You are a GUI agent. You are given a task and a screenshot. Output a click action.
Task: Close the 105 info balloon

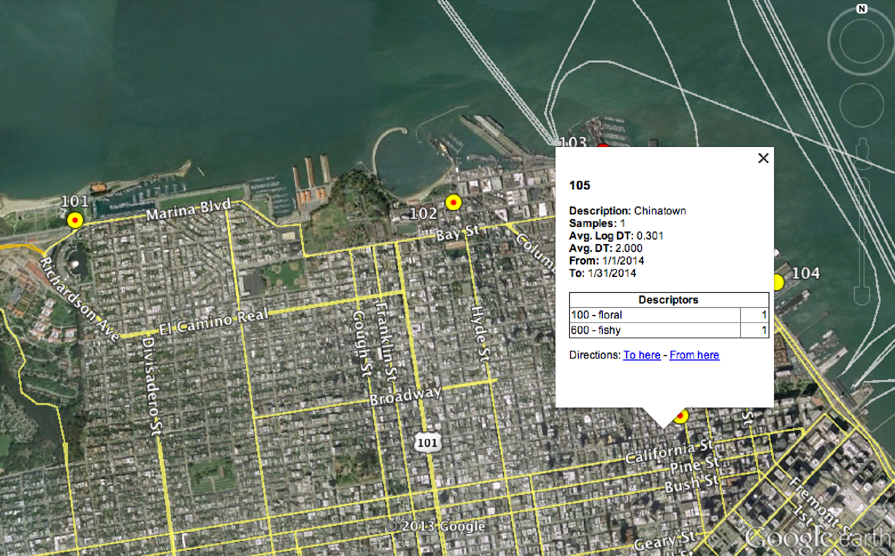763,158
